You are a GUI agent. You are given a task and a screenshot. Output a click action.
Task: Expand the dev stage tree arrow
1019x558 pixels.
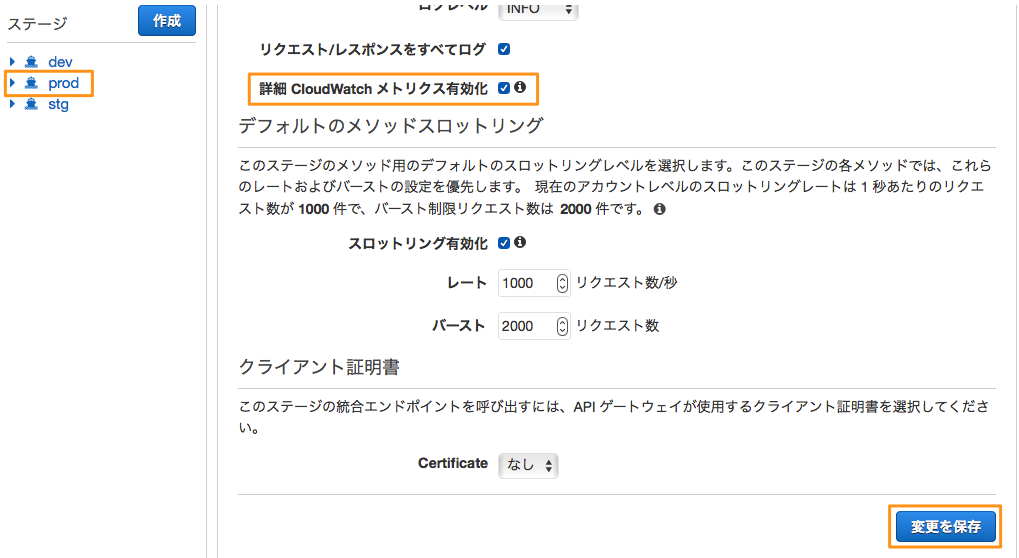[x=12, y=62]
